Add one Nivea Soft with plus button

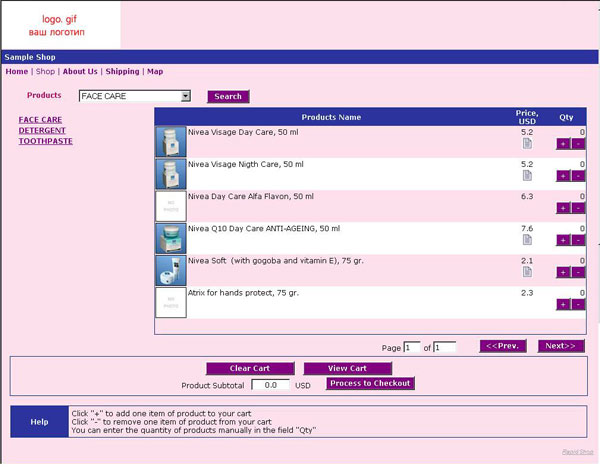click(x=563, y=272)
